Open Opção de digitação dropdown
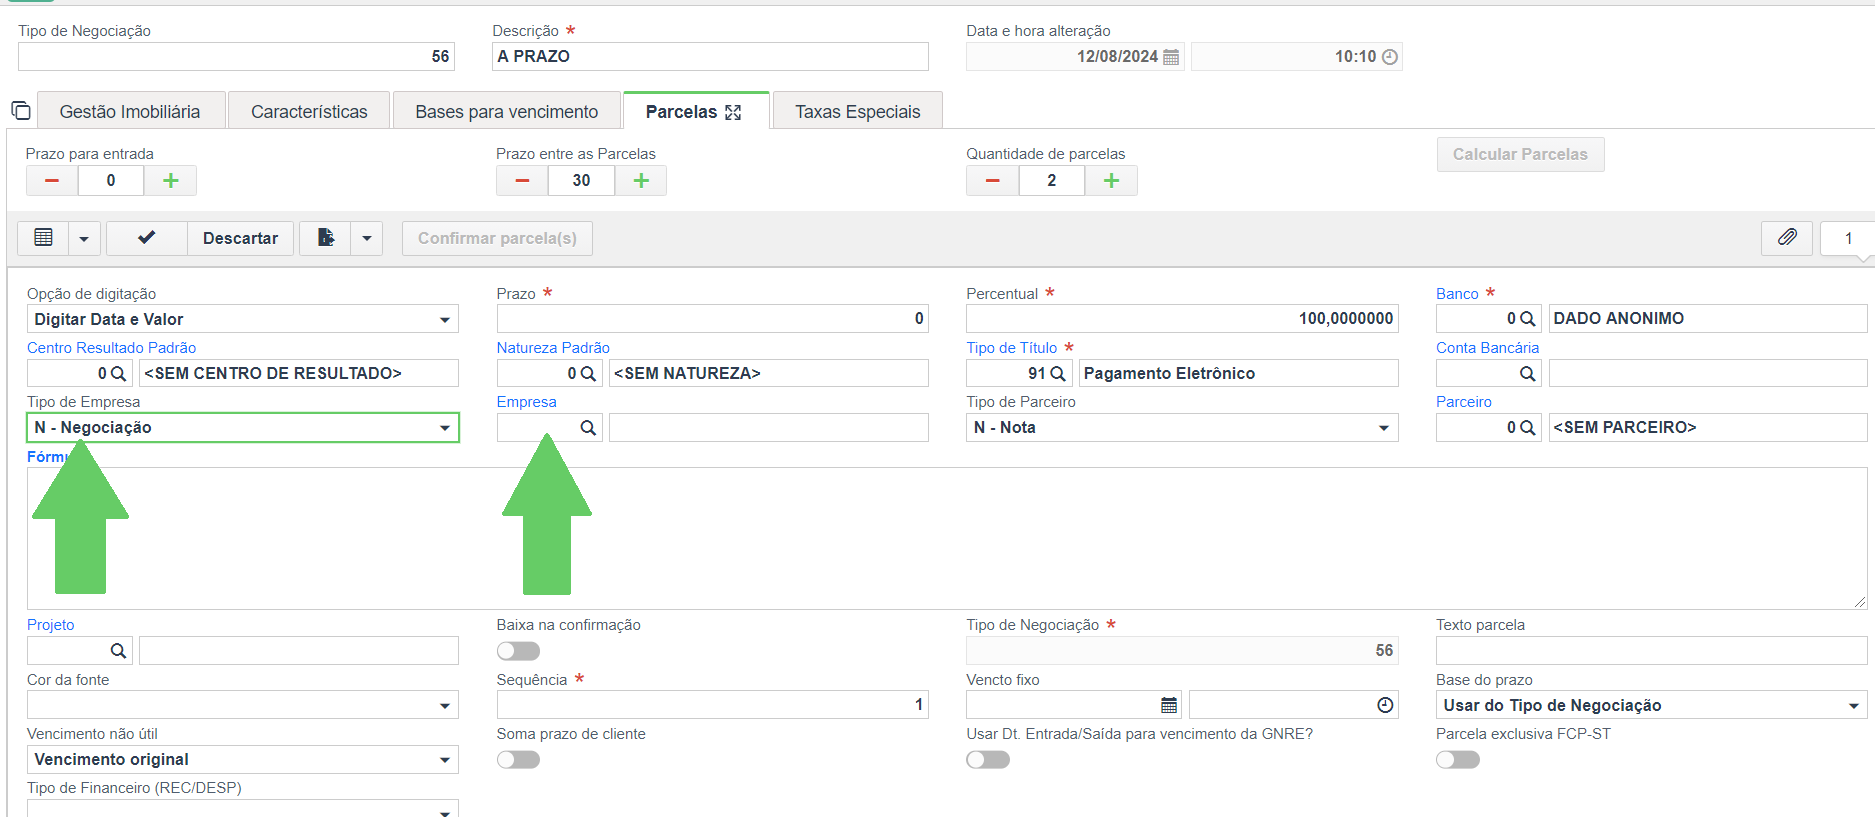The image size is (1875, 817). click(243, 319)
